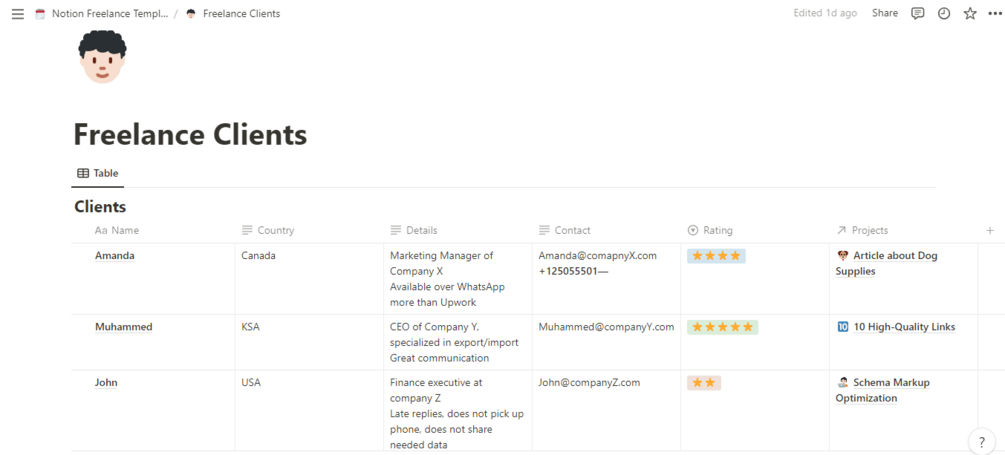Add a new column with plus icon
Viewport: 1005px width, 455px height.
point(990,230)
